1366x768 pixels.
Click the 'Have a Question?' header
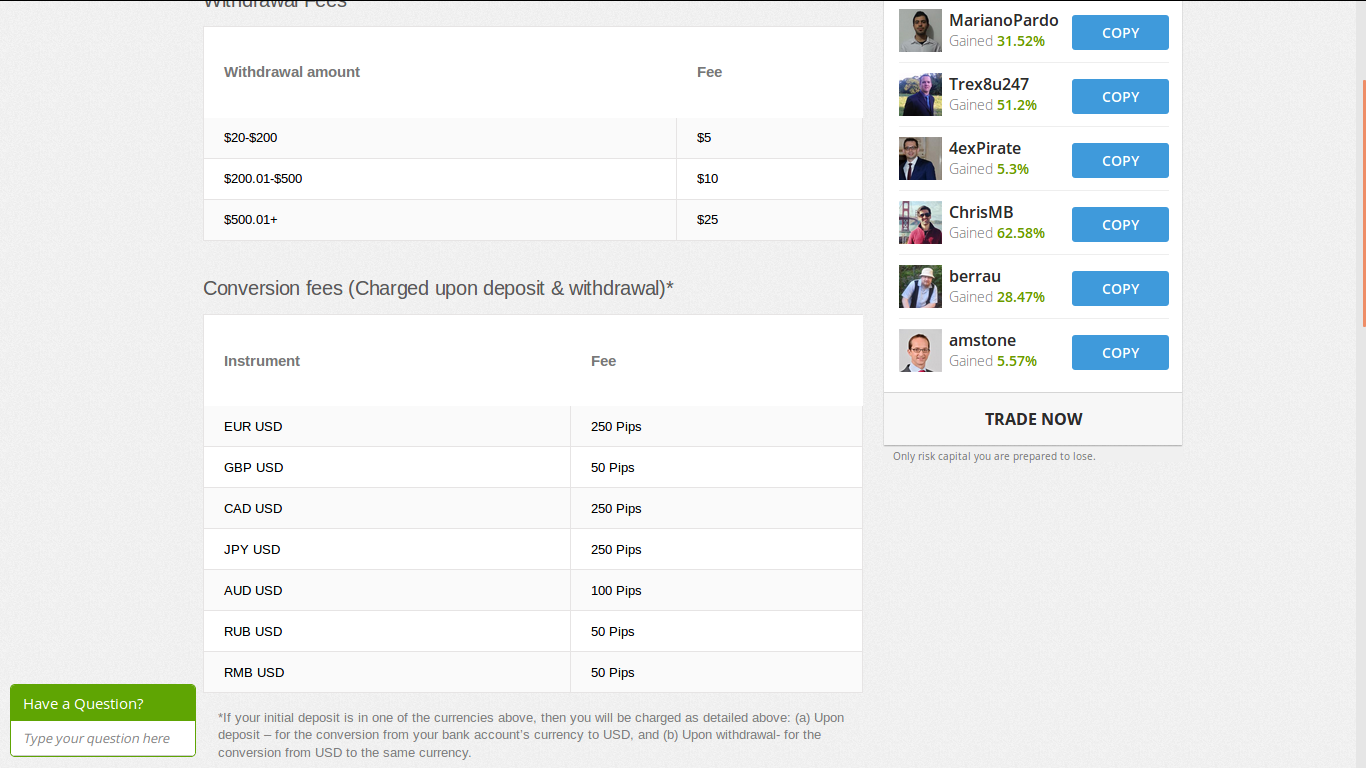[102, 704]
